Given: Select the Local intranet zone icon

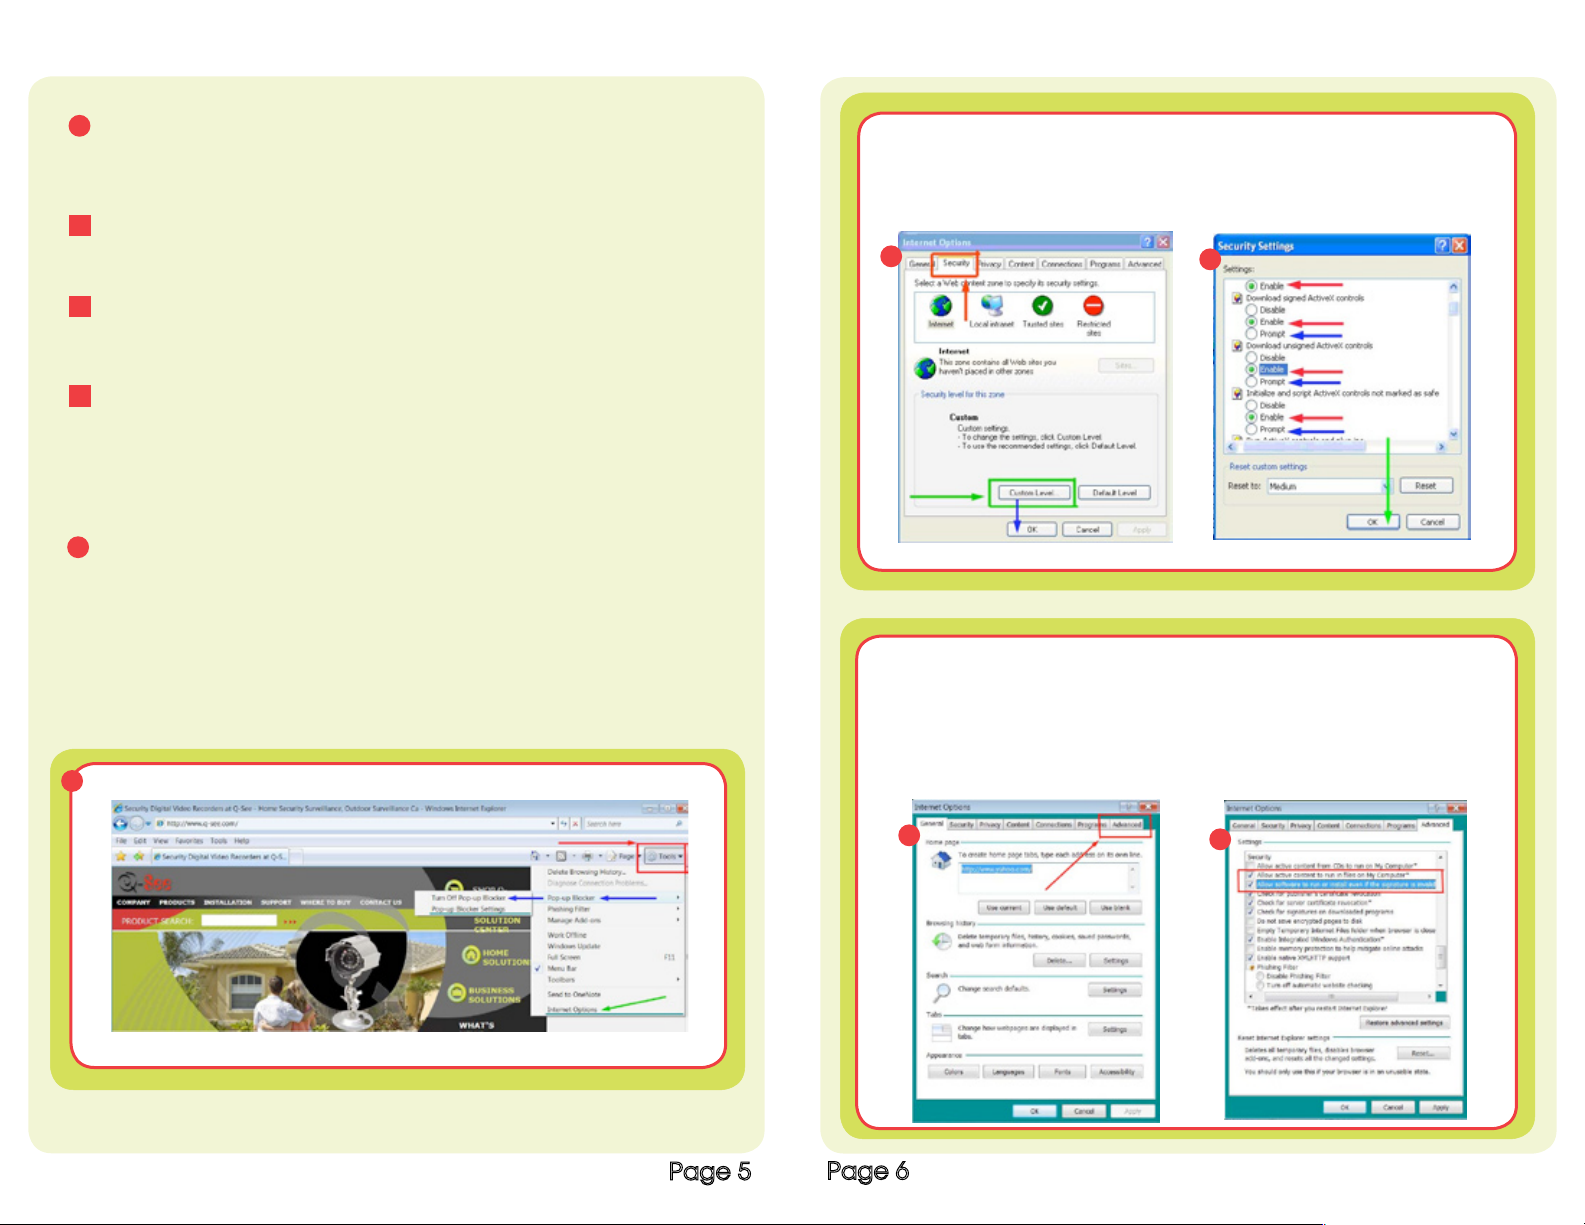Looking at the screenshot, I should click(x=992, y=306).
